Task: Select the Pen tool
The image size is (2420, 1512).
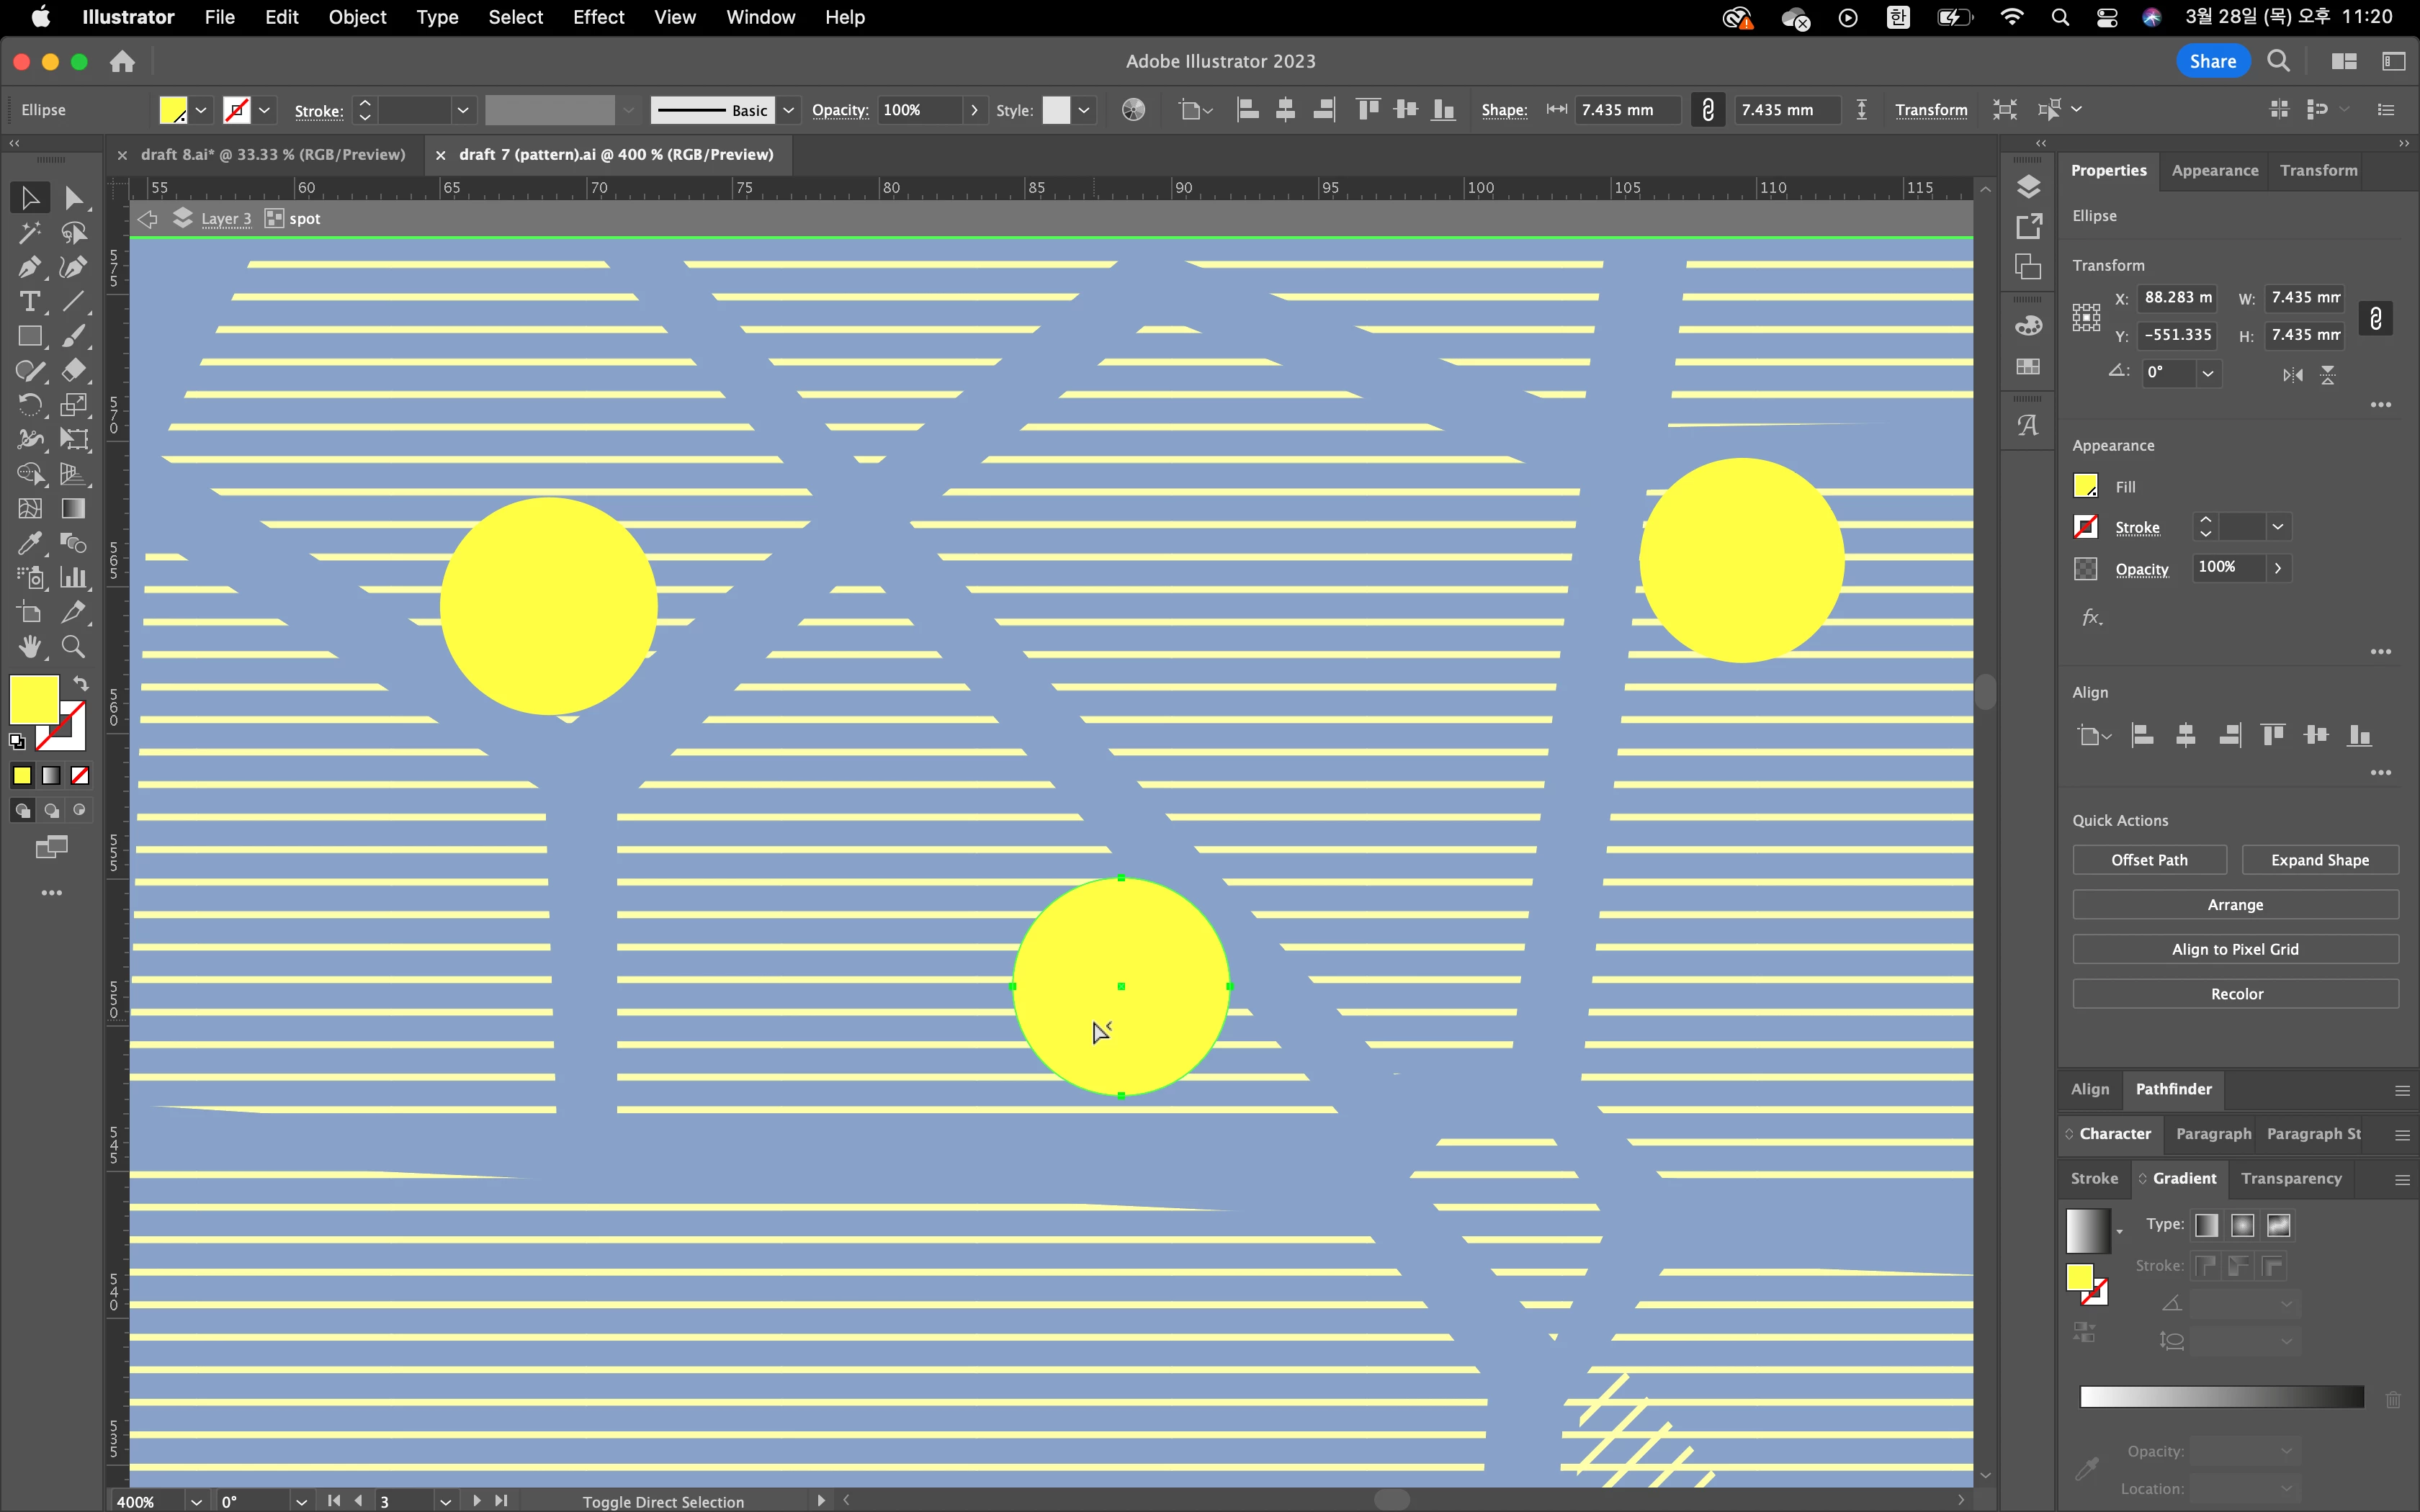Action: [29, 267]
